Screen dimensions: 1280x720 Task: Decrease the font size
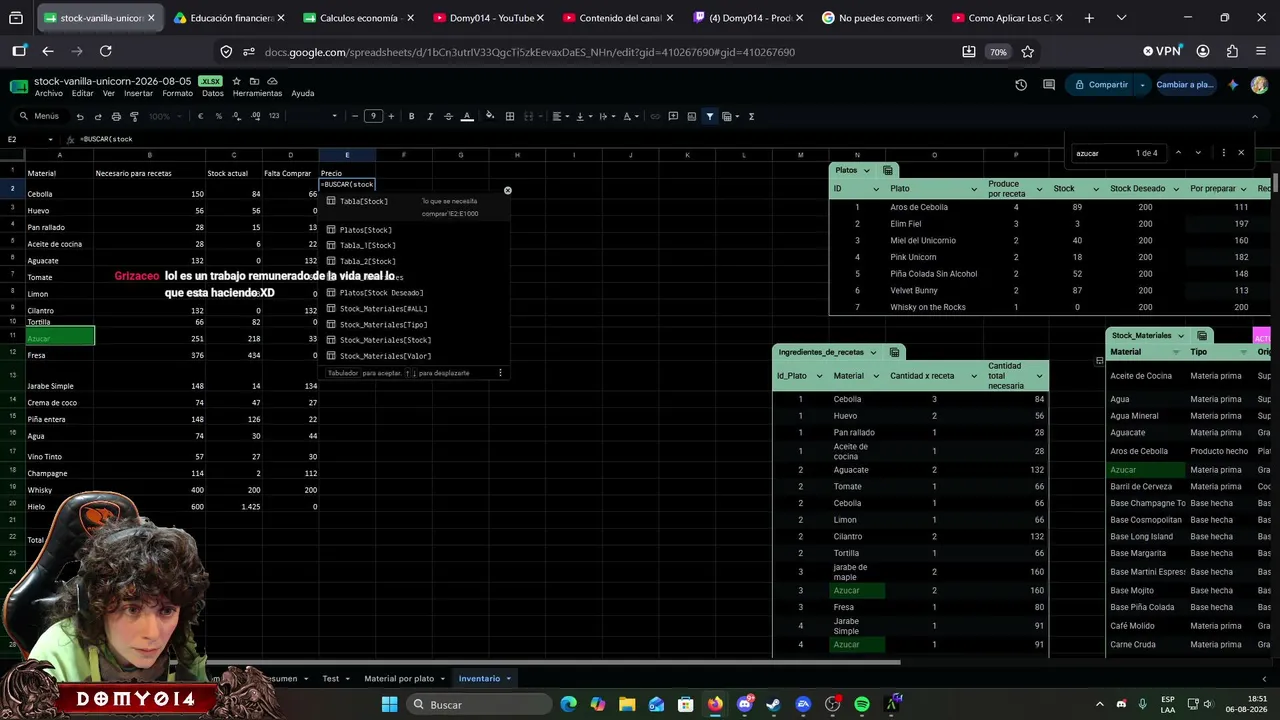355,116
